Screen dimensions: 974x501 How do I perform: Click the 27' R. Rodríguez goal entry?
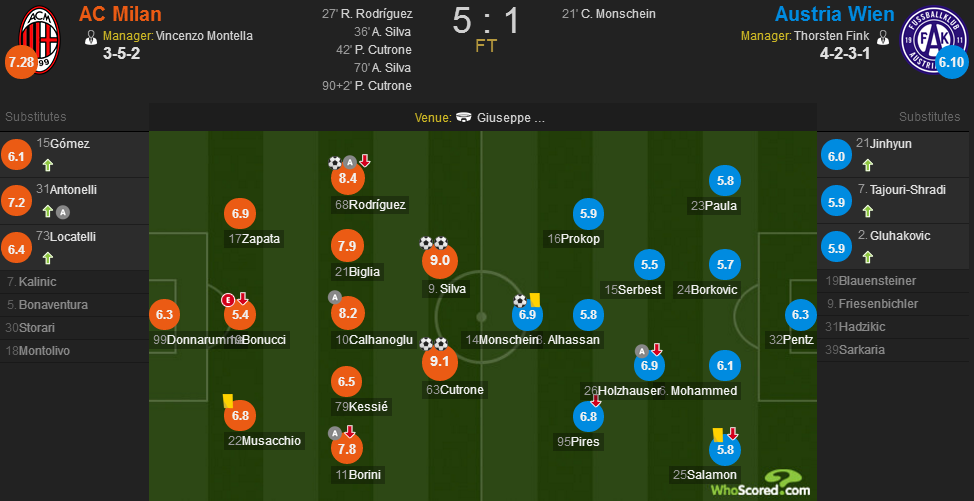tap(367, 14)
